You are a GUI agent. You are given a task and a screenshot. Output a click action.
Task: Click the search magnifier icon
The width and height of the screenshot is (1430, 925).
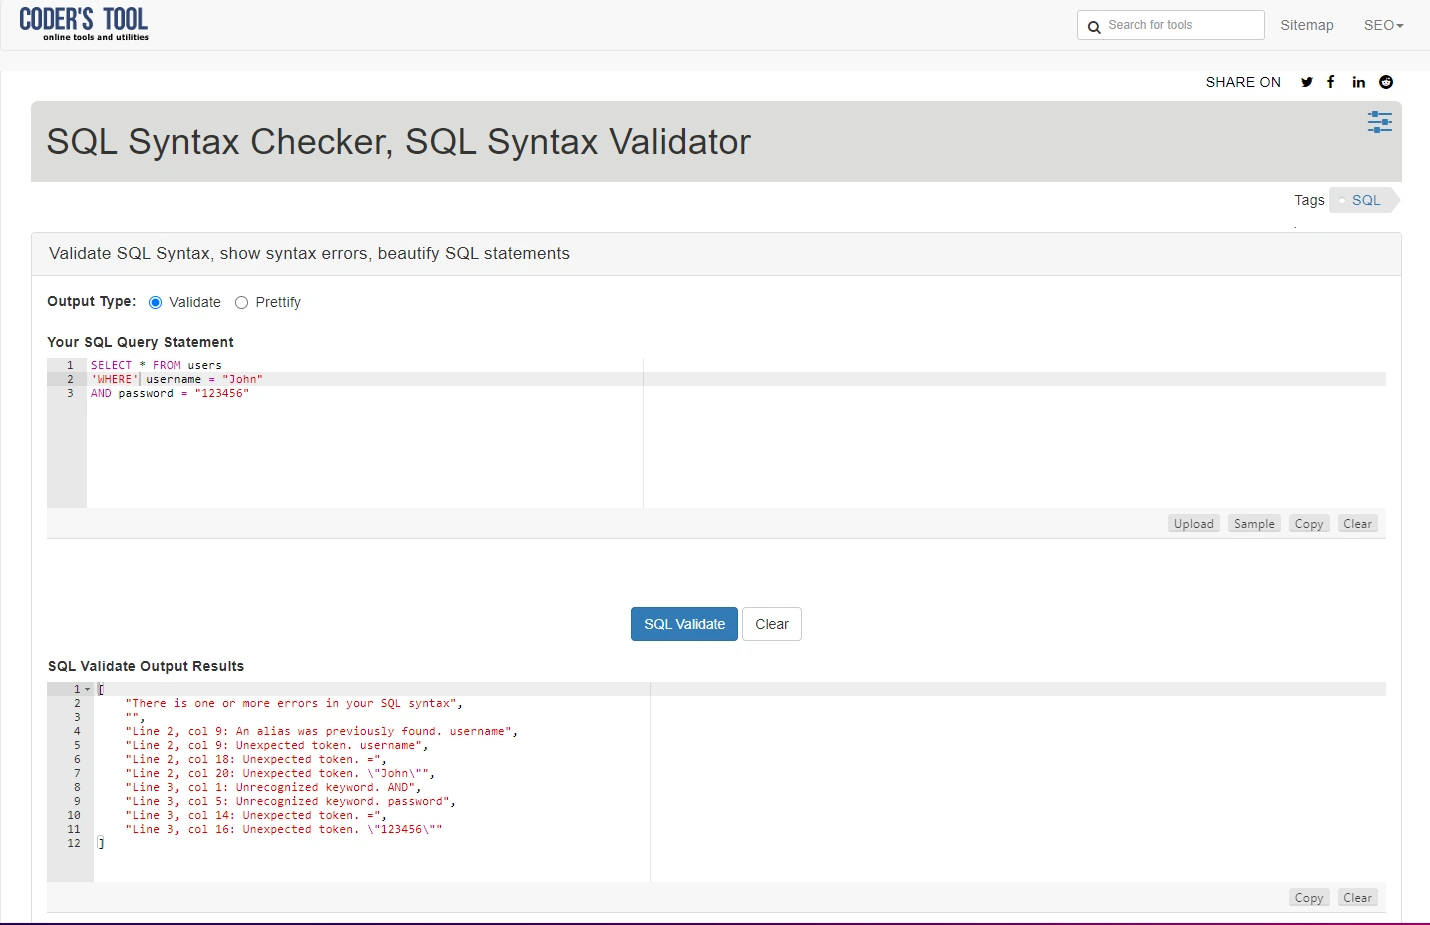click(1094, 26)
